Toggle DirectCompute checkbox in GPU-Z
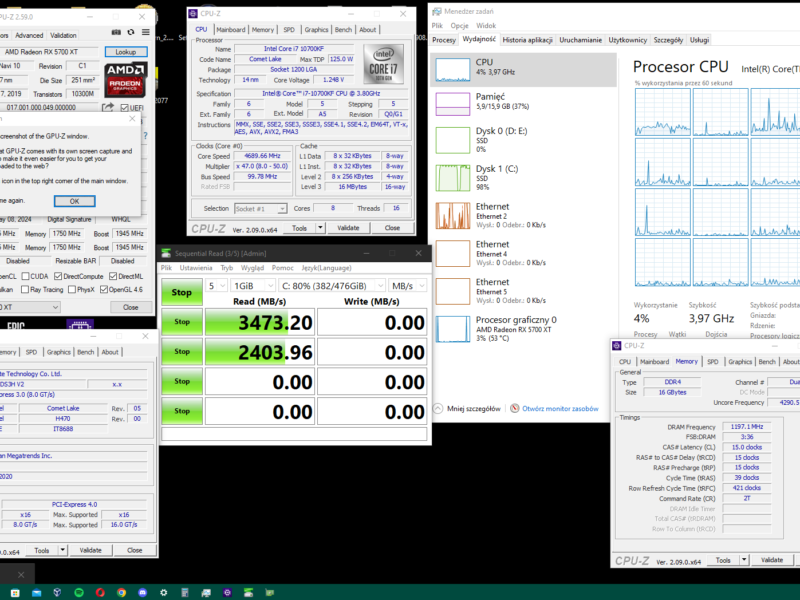 click(58, 276)
